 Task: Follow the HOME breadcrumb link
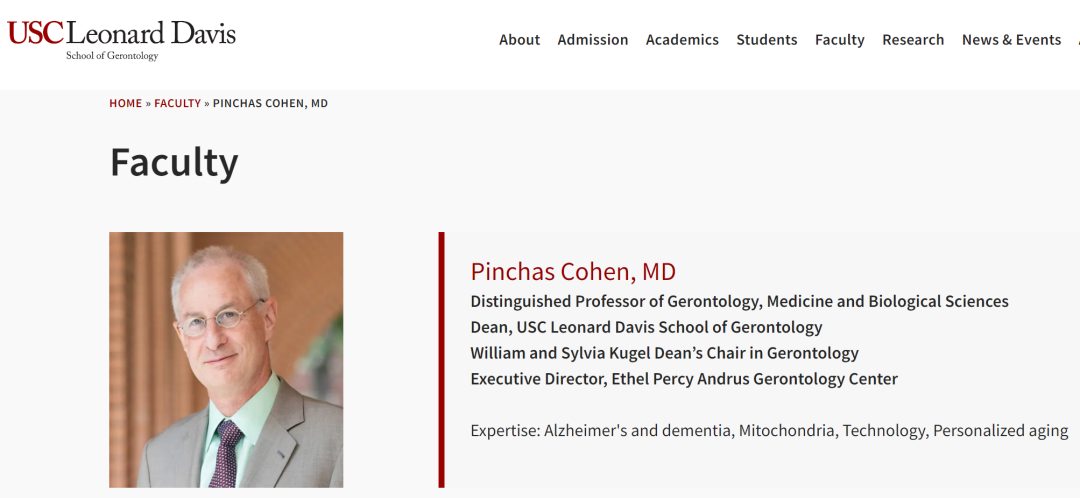126,104
